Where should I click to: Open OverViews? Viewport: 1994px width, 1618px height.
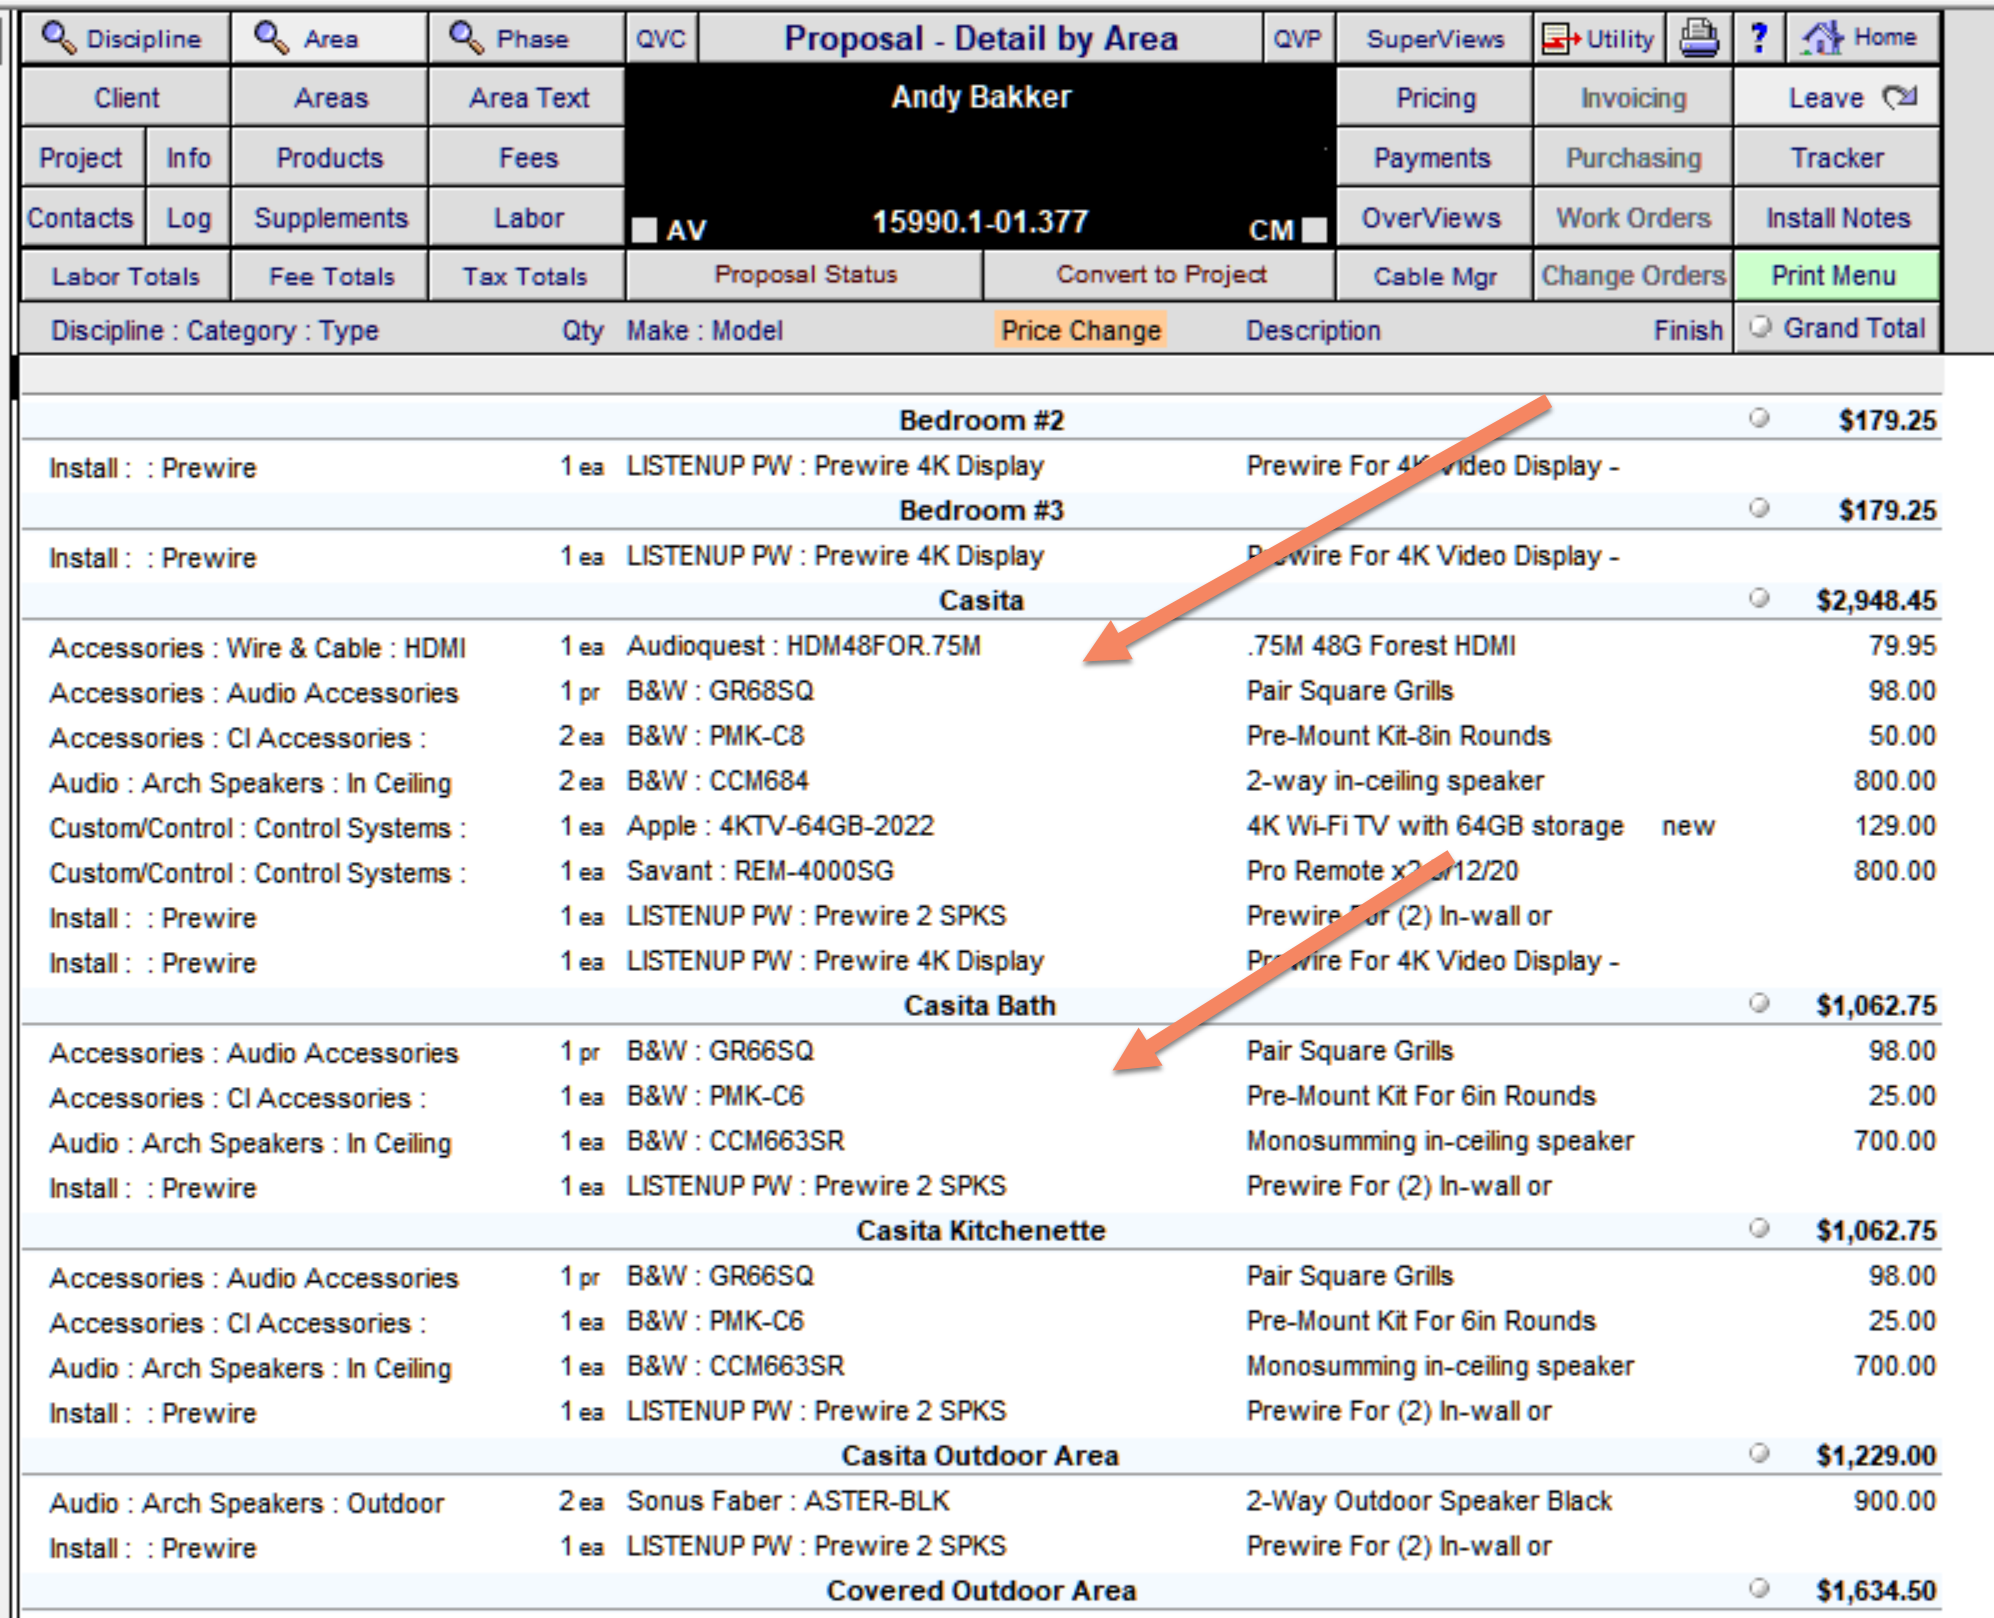click(1434, 218)
